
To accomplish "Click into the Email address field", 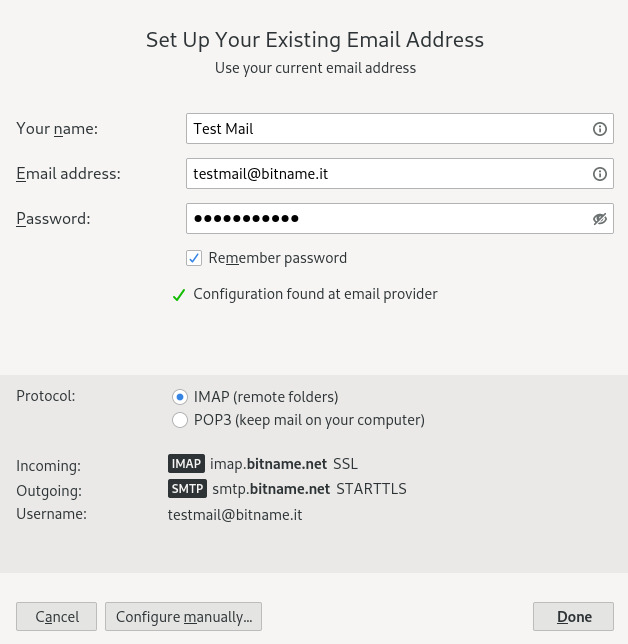I will 400,174.
